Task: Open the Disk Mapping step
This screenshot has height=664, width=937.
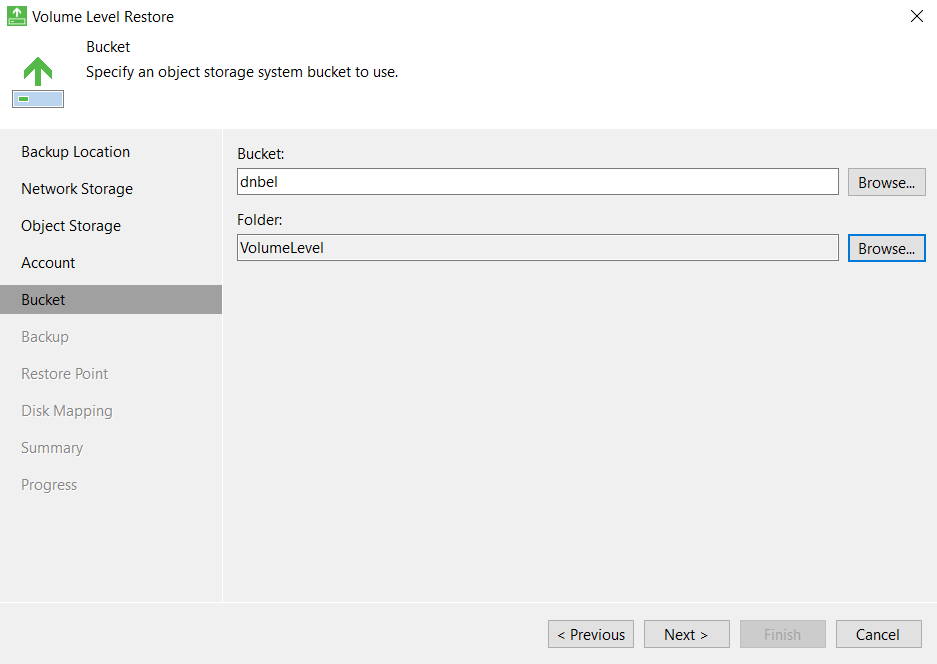Action: pos(67,411)
